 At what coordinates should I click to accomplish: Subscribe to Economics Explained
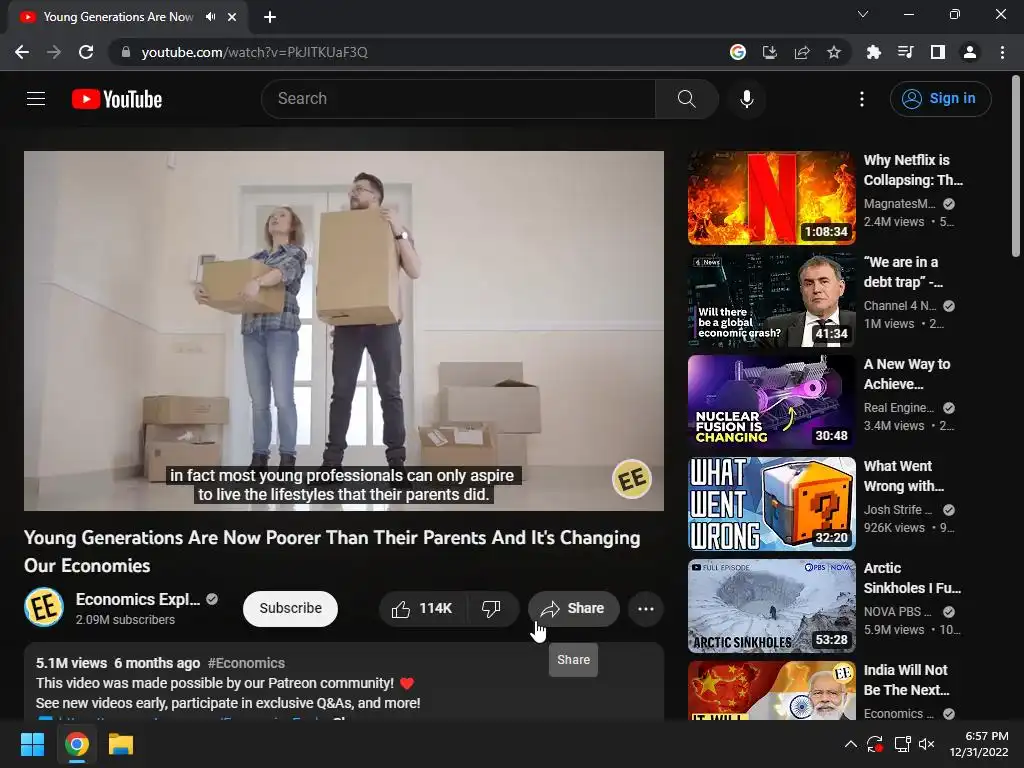tap(291, 609)
